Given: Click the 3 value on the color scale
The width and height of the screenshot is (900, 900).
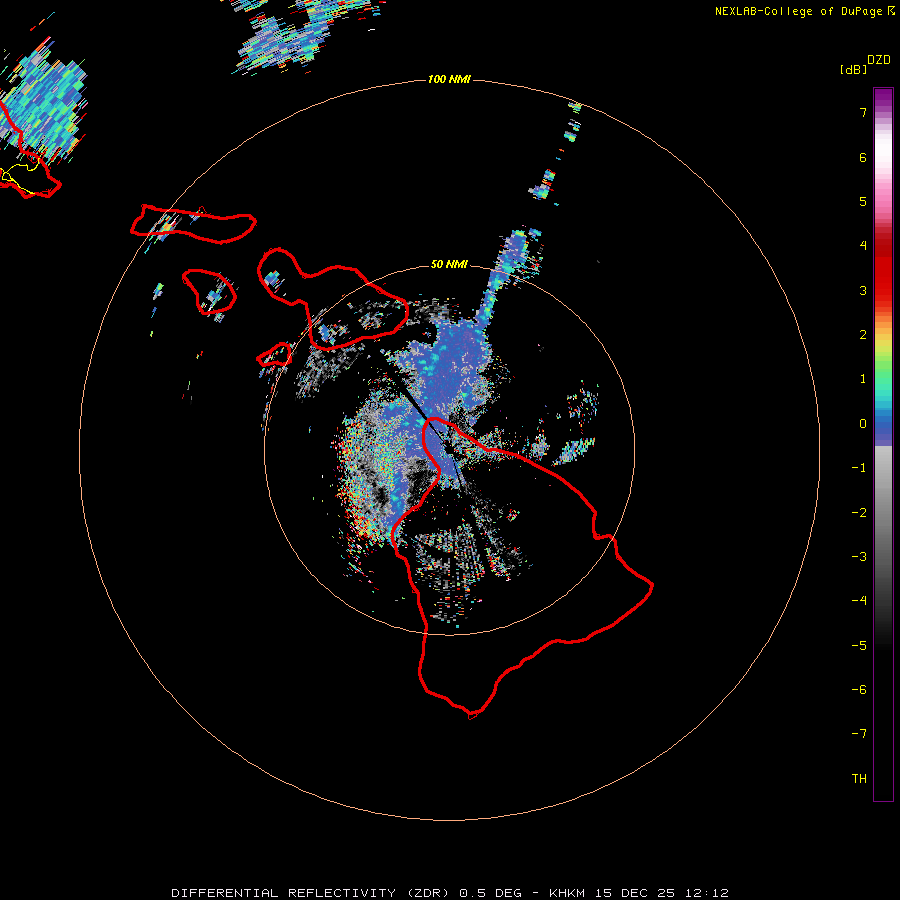Looking at the screenshot, I should click(x=863, y=290).
